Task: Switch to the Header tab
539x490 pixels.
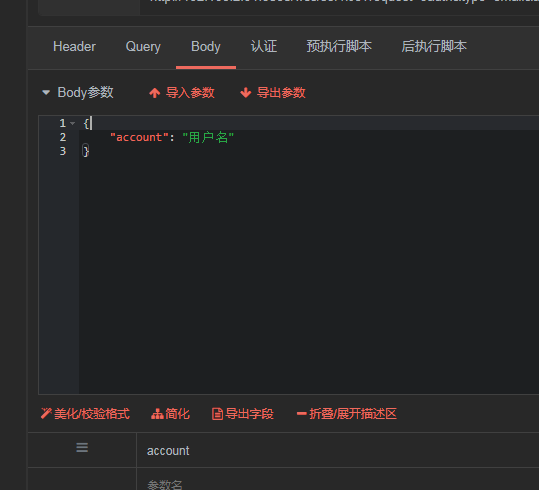Action: (x=74, y=46)
